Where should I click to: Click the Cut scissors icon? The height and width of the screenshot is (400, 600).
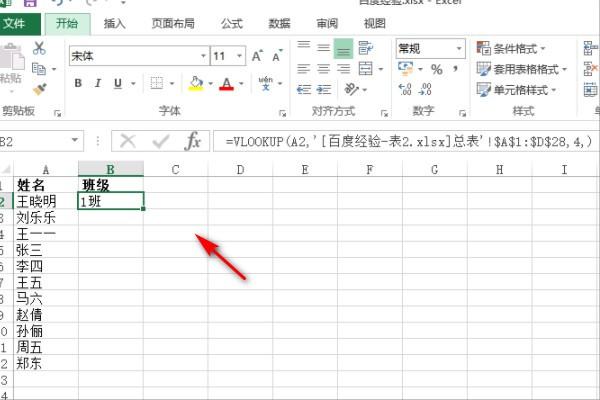coord(39,48)
